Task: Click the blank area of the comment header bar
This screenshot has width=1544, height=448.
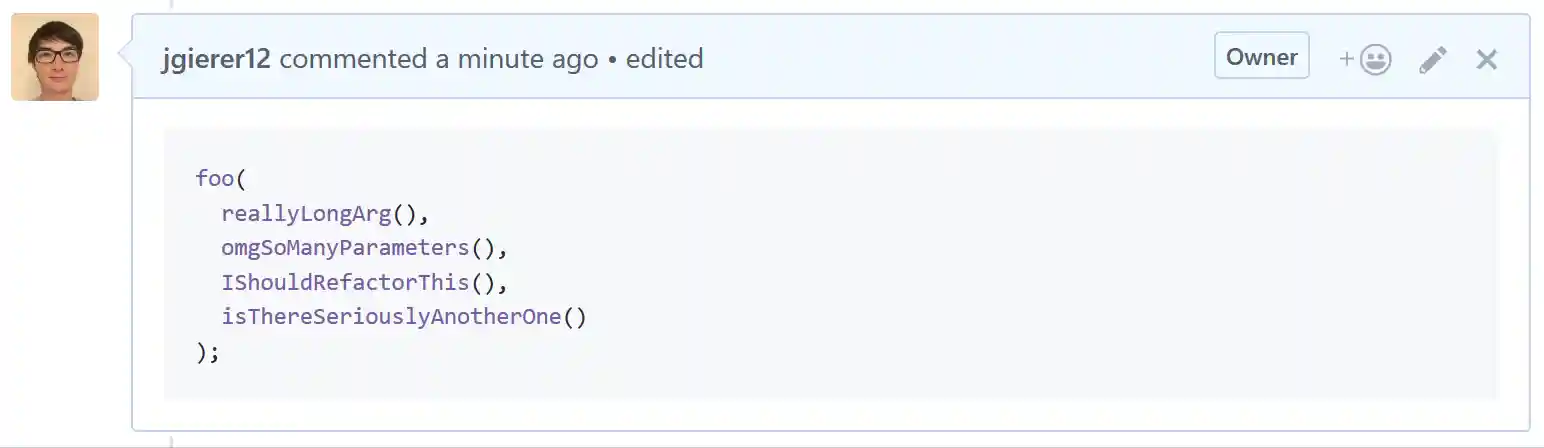Action: (x=950, y=59)
